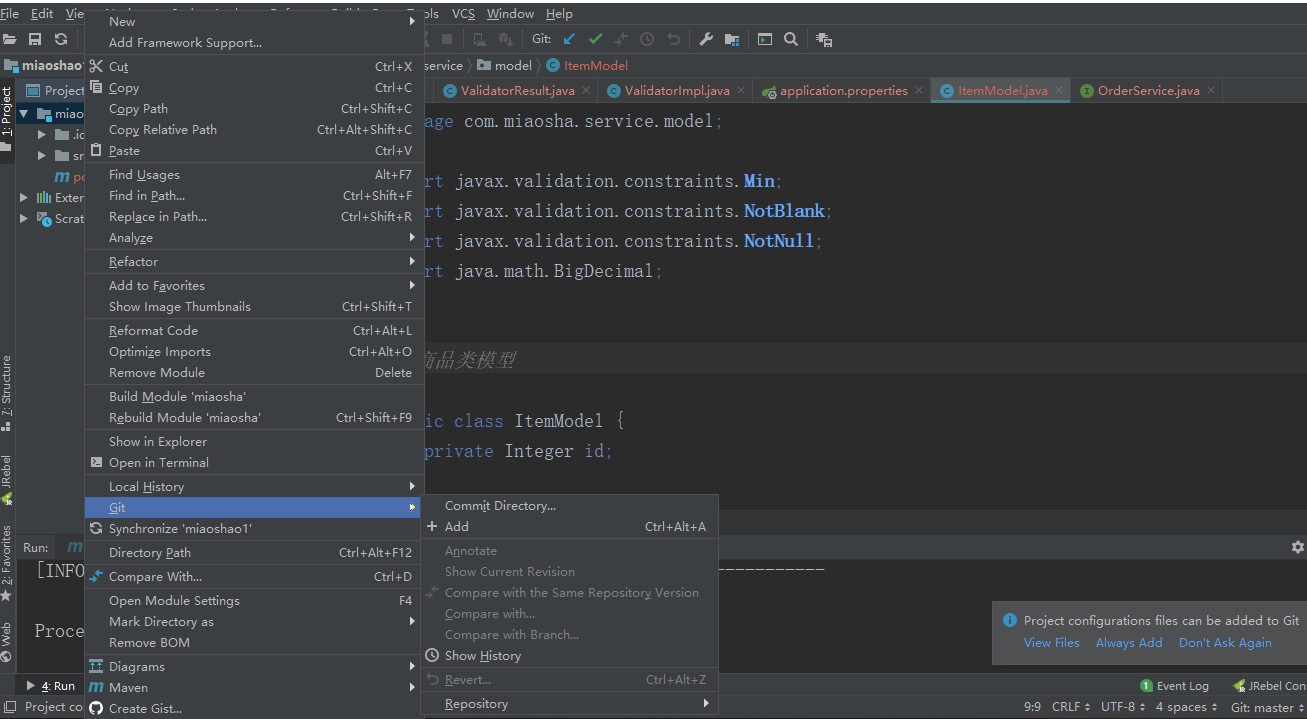The image size is (1307, 719).
Task: Click the Git Commit green checkmark
Action: pyautogui.click(x=595, y=39)
